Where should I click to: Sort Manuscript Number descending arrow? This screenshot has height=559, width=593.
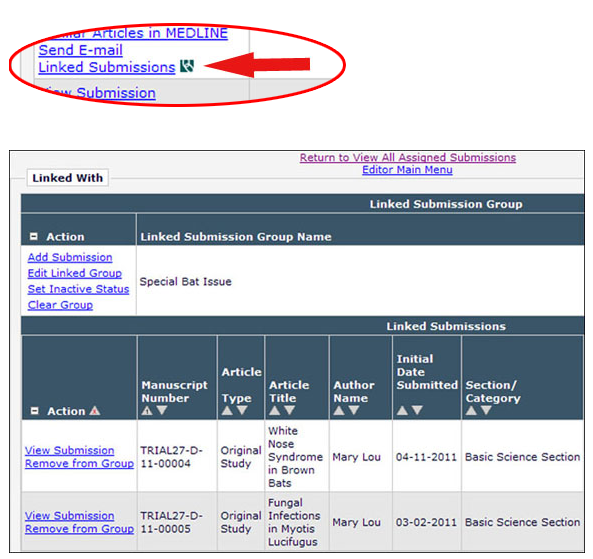click(162, 410)
